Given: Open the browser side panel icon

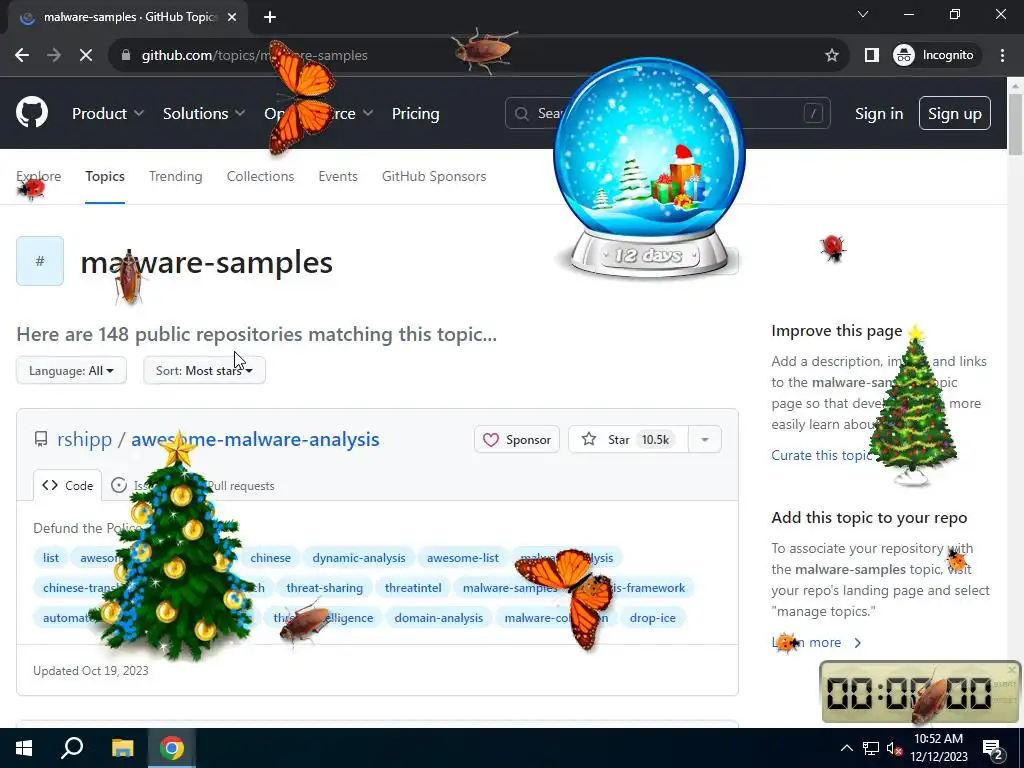Looking at the screenshot, I should coord(871,56).
